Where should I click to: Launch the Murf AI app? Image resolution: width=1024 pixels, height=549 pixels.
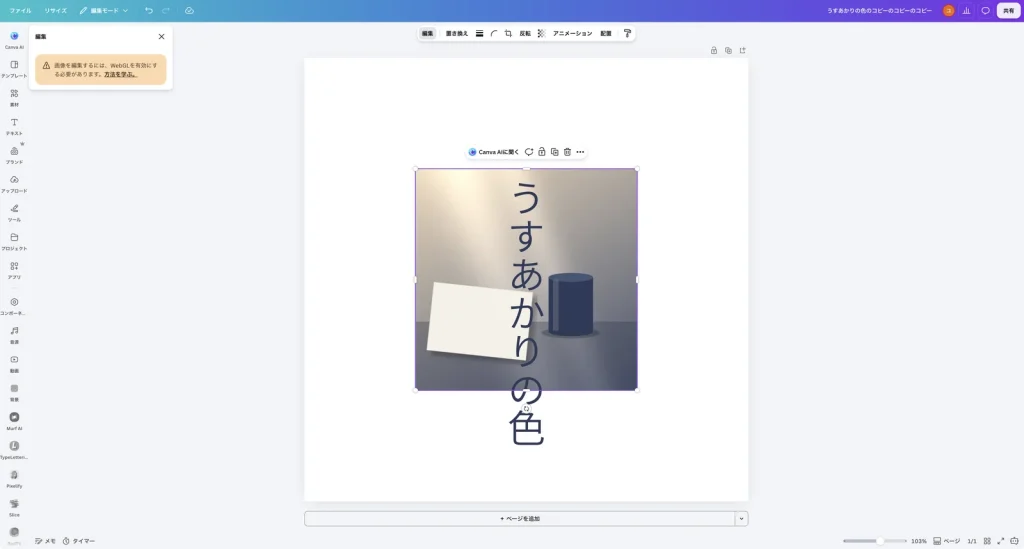14,420
